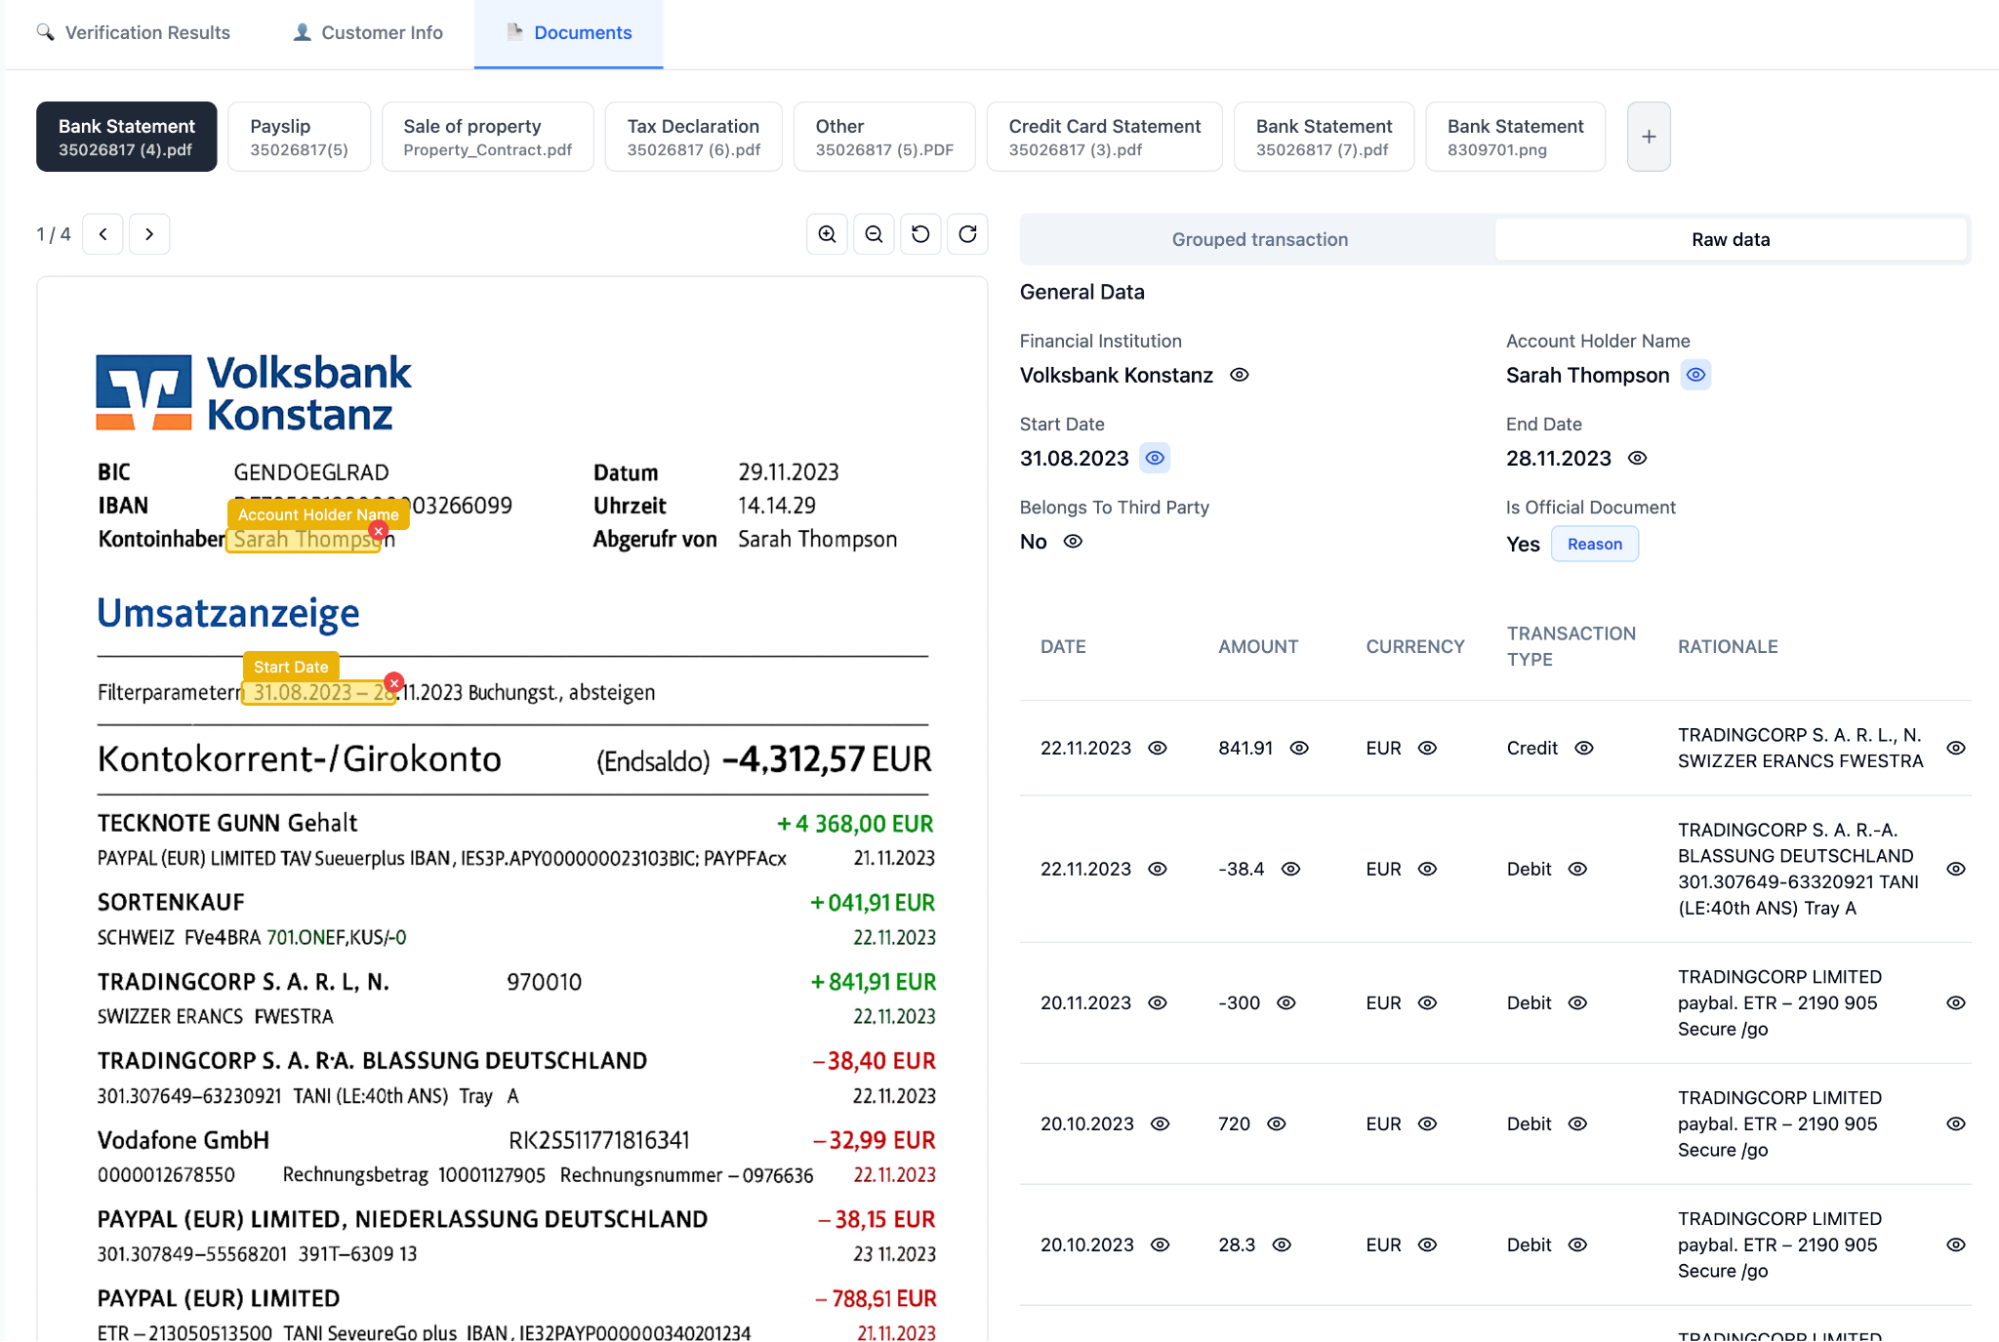Click the Reason button for official document
The width and height of the screenshot is (1999, 1342).
[1594, 544]
